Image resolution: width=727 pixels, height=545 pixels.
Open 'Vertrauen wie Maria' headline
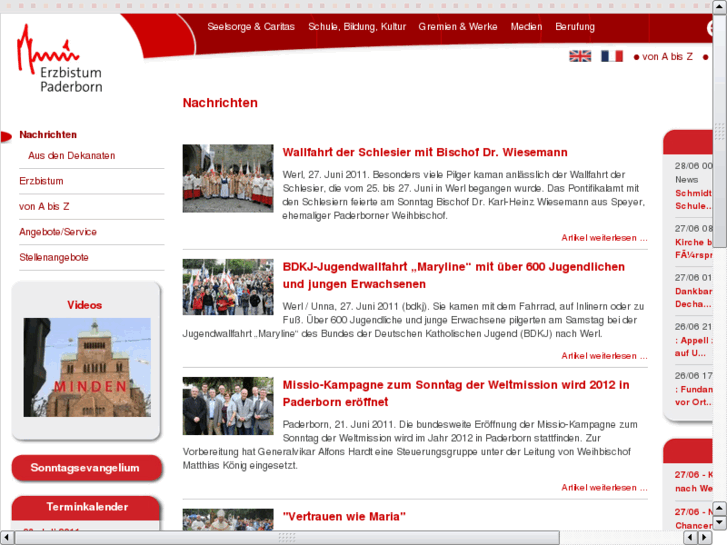coord(344,516)
